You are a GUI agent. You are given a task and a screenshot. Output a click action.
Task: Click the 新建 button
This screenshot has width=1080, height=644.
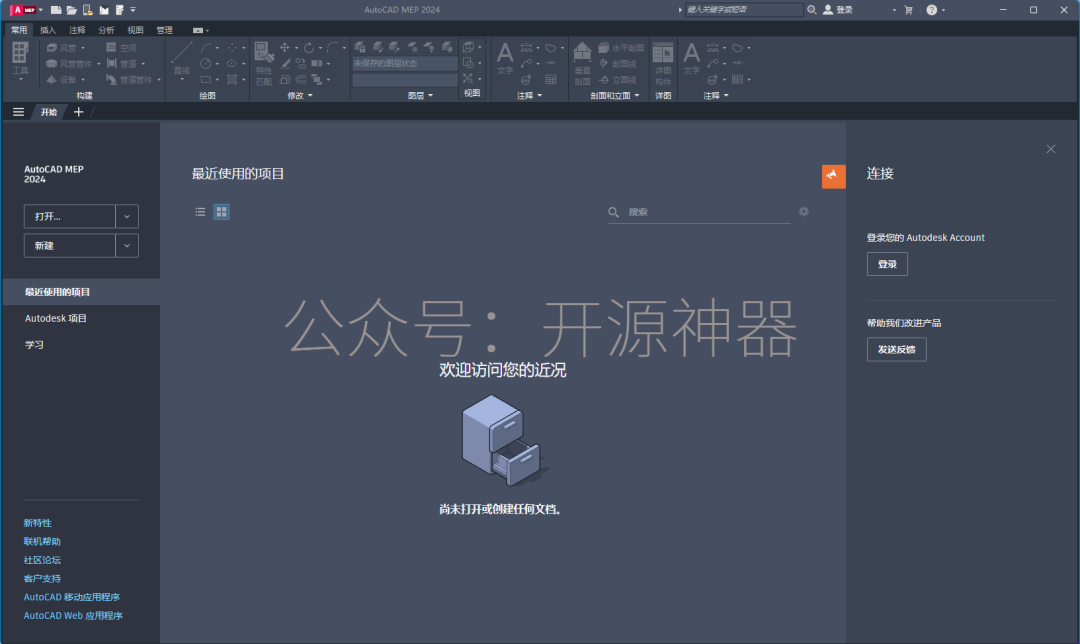tap(70, 245)
